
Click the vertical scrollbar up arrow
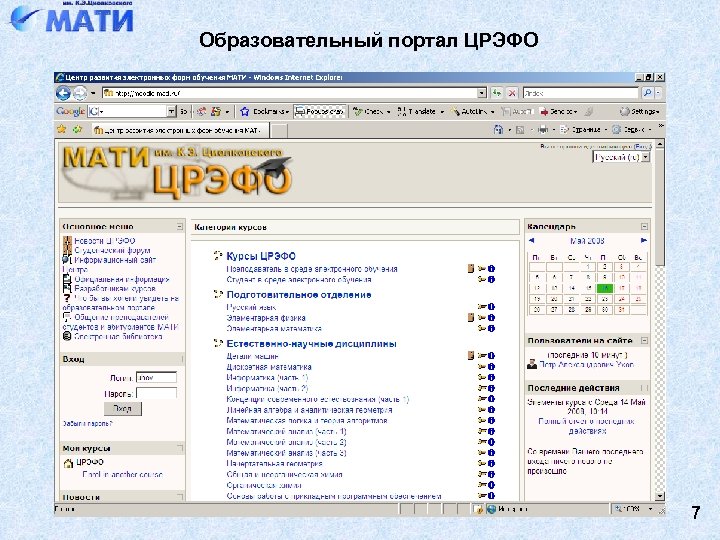click(x=660, y=145)
